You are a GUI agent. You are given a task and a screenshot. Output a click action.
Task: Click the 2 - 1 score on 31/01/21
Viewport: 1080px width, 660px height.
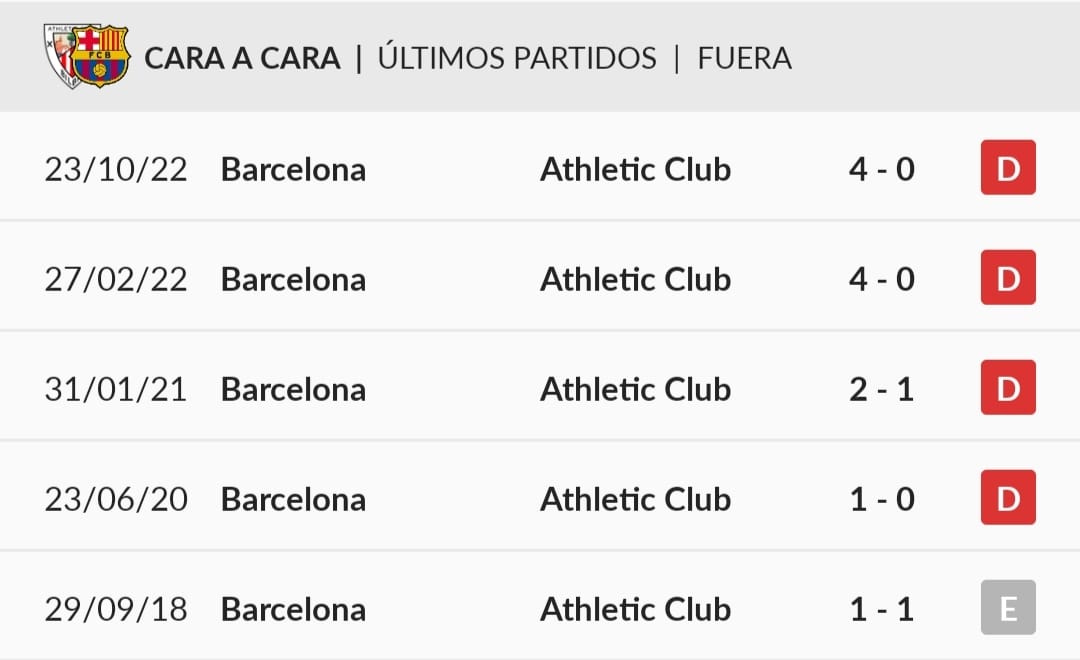coord(882,389)
